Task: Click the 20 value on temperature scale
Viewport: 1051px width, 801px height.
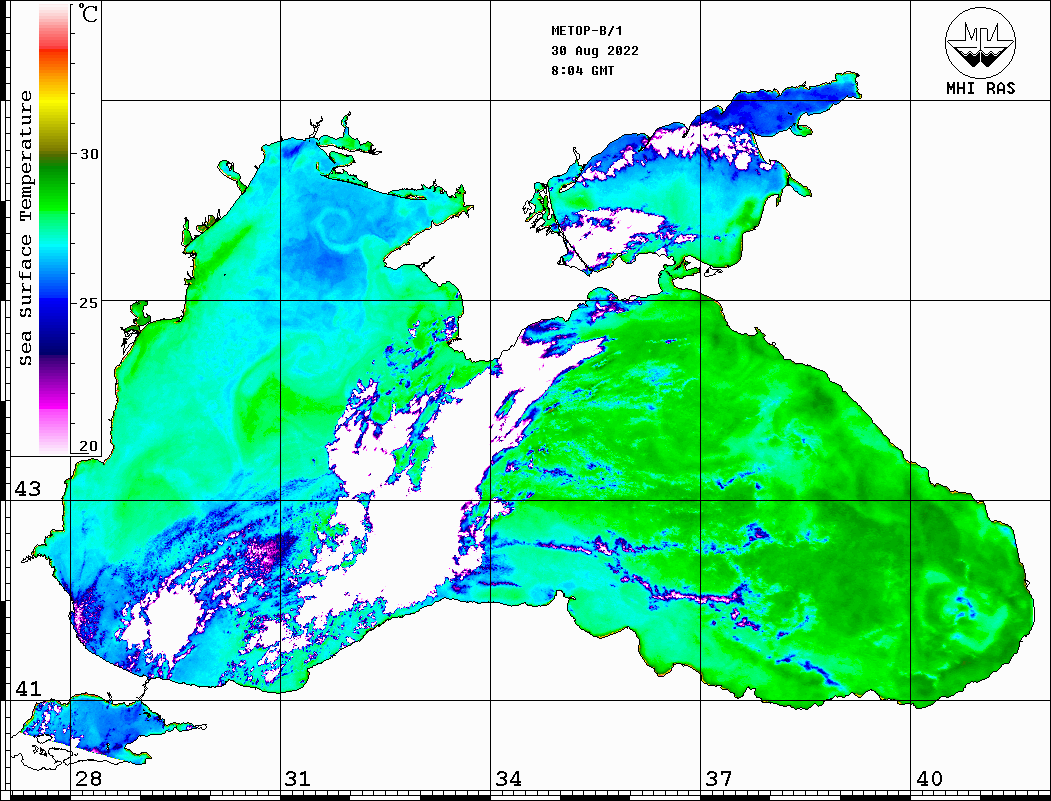Action: [88, 446]
